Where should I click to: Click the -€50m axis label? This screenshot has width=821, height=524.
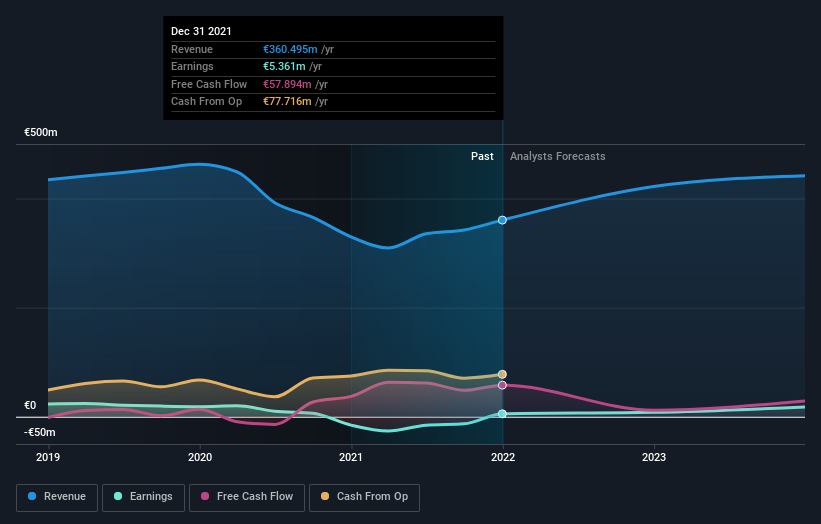40,432
